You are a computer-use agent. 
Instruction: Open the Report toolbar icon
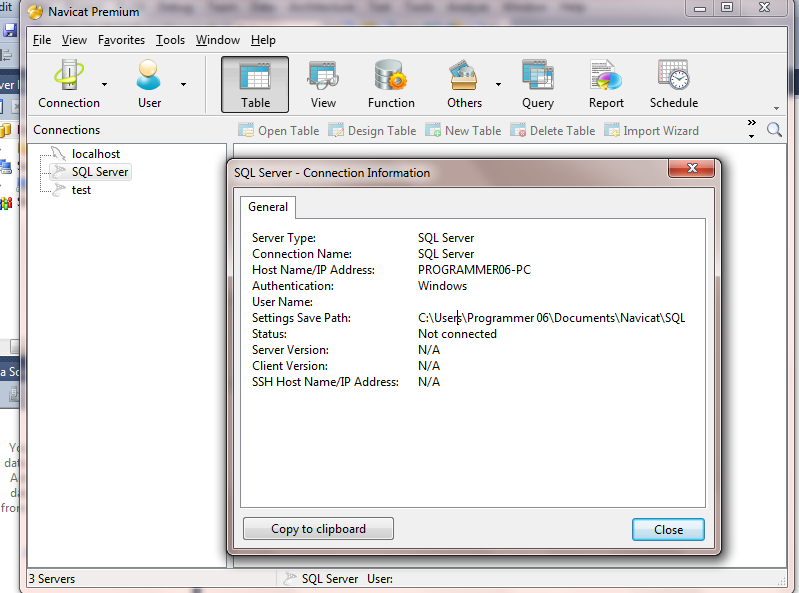pos(606,84)
